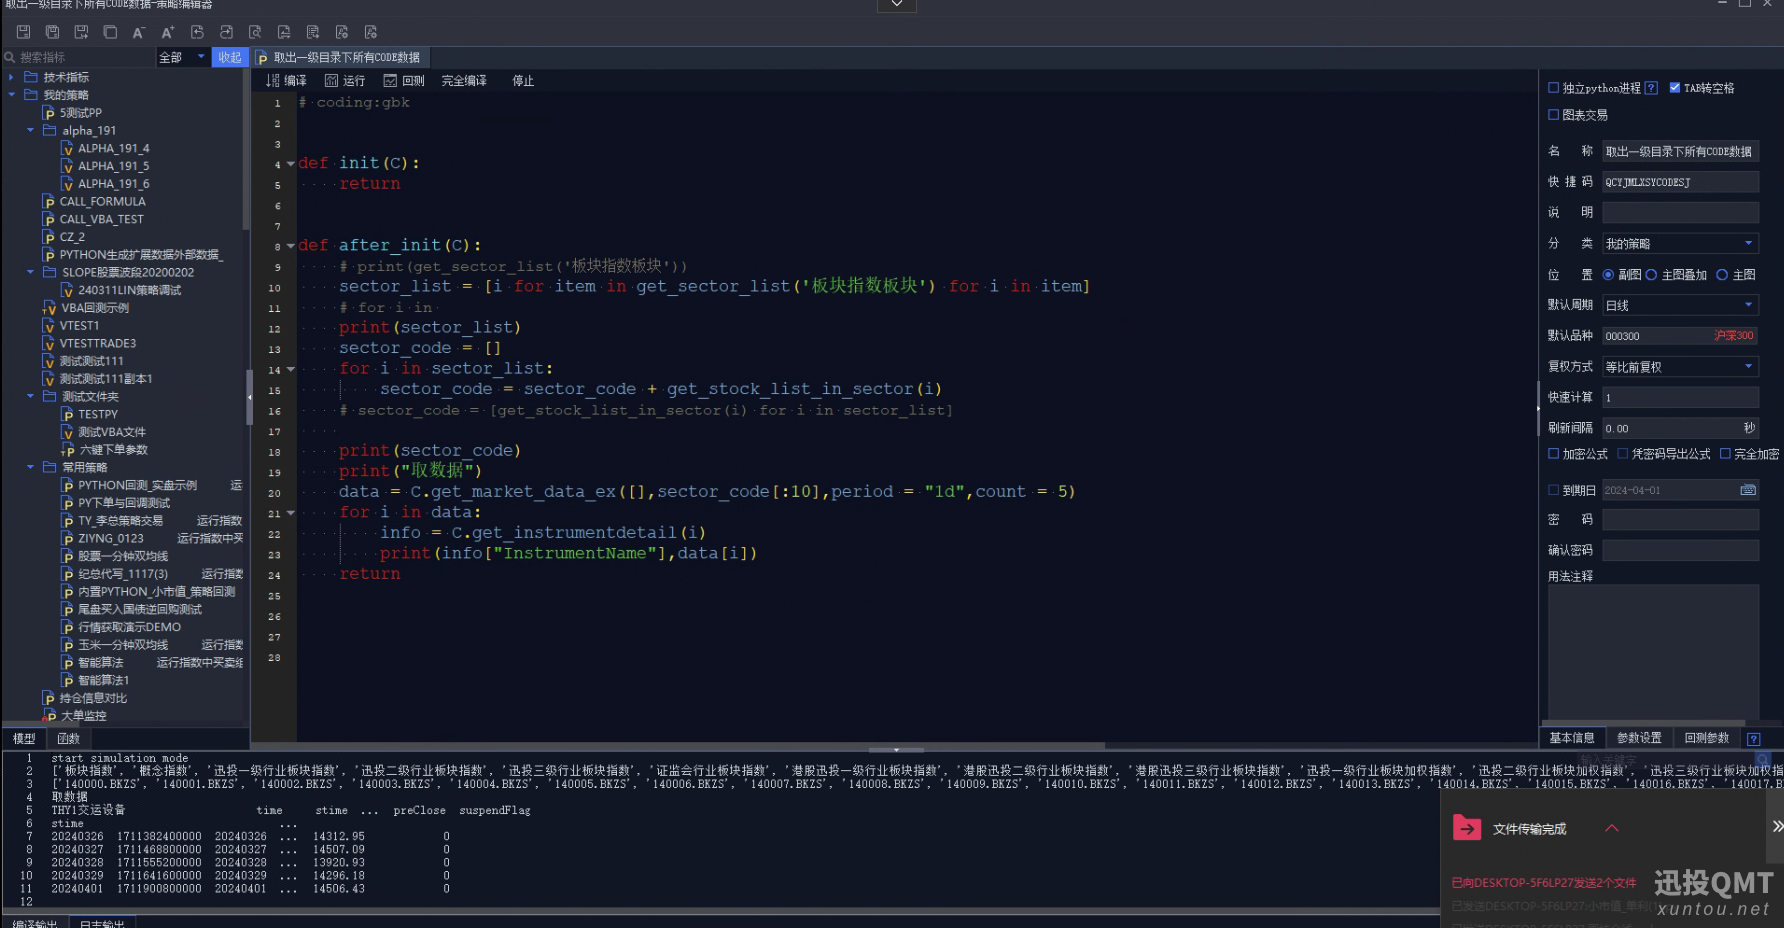Image resolution: width=1784 pixels, height=928 pixels.
Task: Select 持仓信息对比 in strategy tree
Action: coord(92,698)
